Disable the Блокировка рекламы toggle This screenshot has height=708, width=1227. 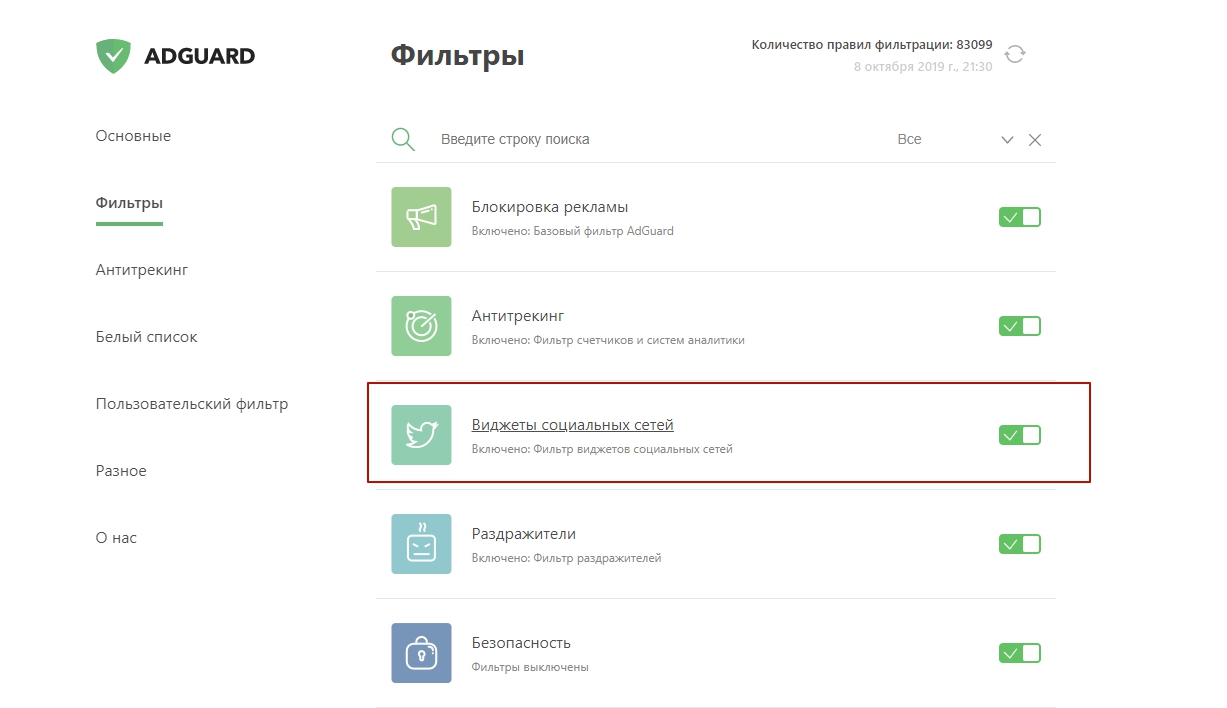point(1019,217)
